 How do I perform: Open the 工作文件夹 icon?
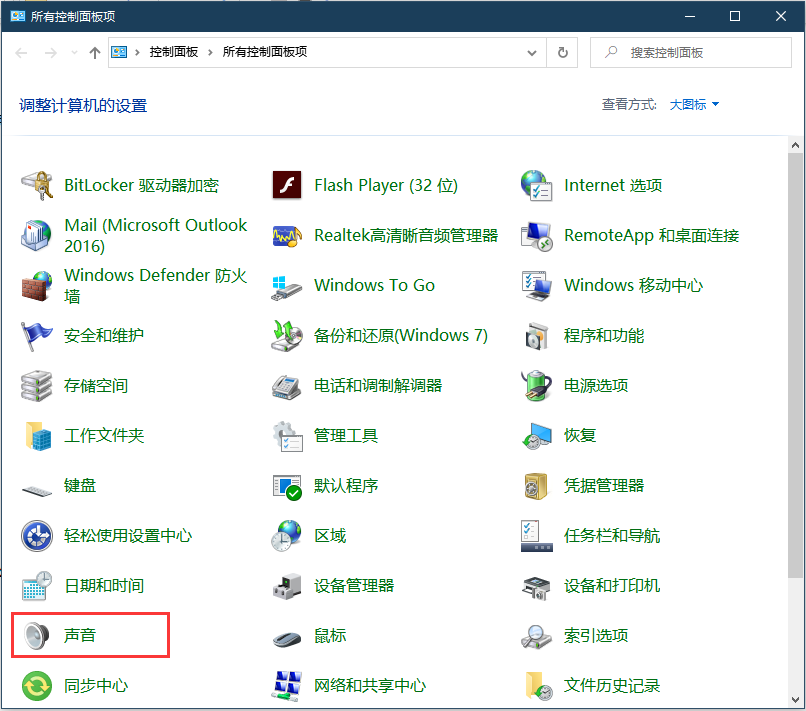[38, 435]
